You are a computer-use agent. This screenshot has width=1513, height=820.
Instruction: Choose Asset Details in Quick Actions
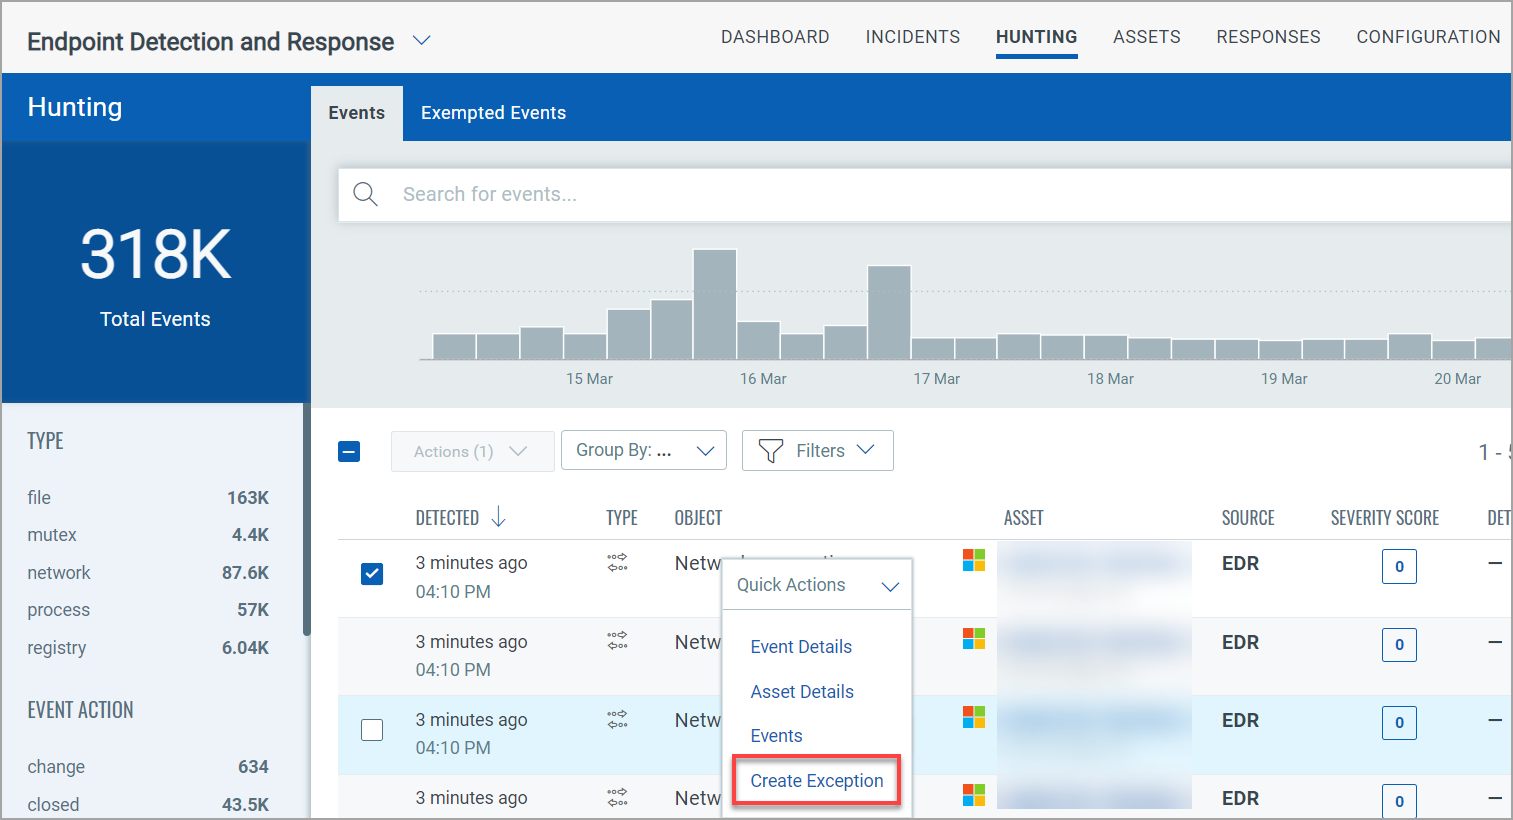coord(802,692)
